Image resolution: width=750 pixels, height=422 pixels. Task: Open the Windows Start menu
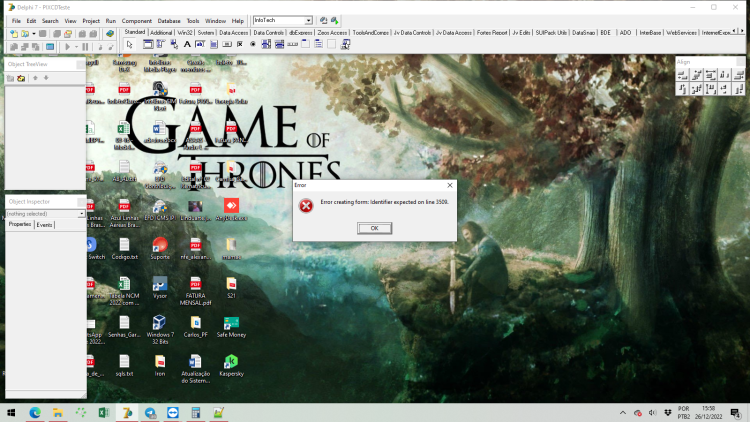coord(11,412)
